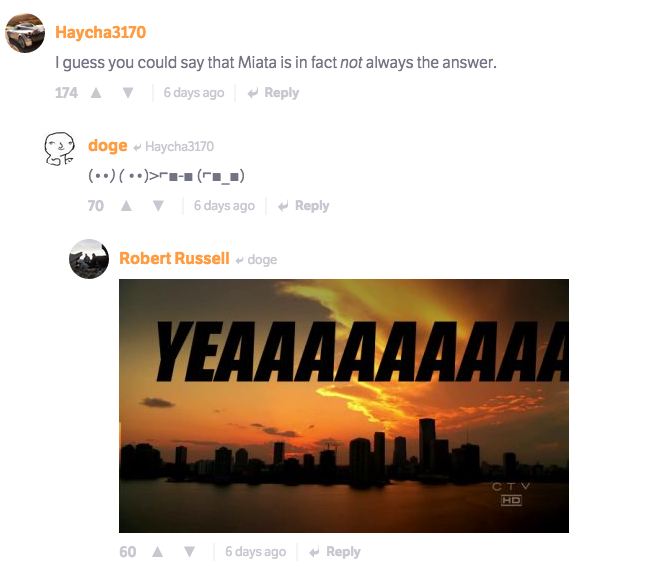Upvote doge's sunglasses emoticon reply
The image size is (654, 577).
coord(126,206)
